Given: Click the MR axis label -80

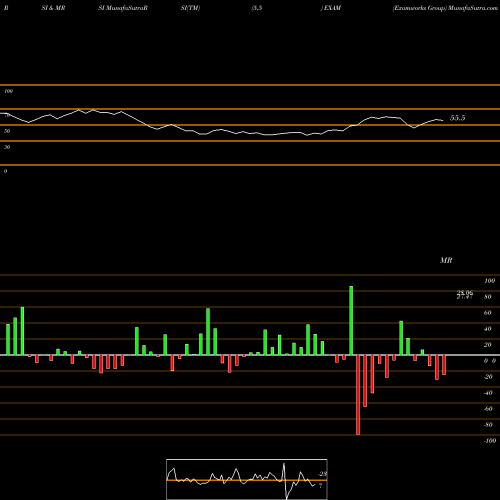Looking at the screenshot, I should click(488, 425).
